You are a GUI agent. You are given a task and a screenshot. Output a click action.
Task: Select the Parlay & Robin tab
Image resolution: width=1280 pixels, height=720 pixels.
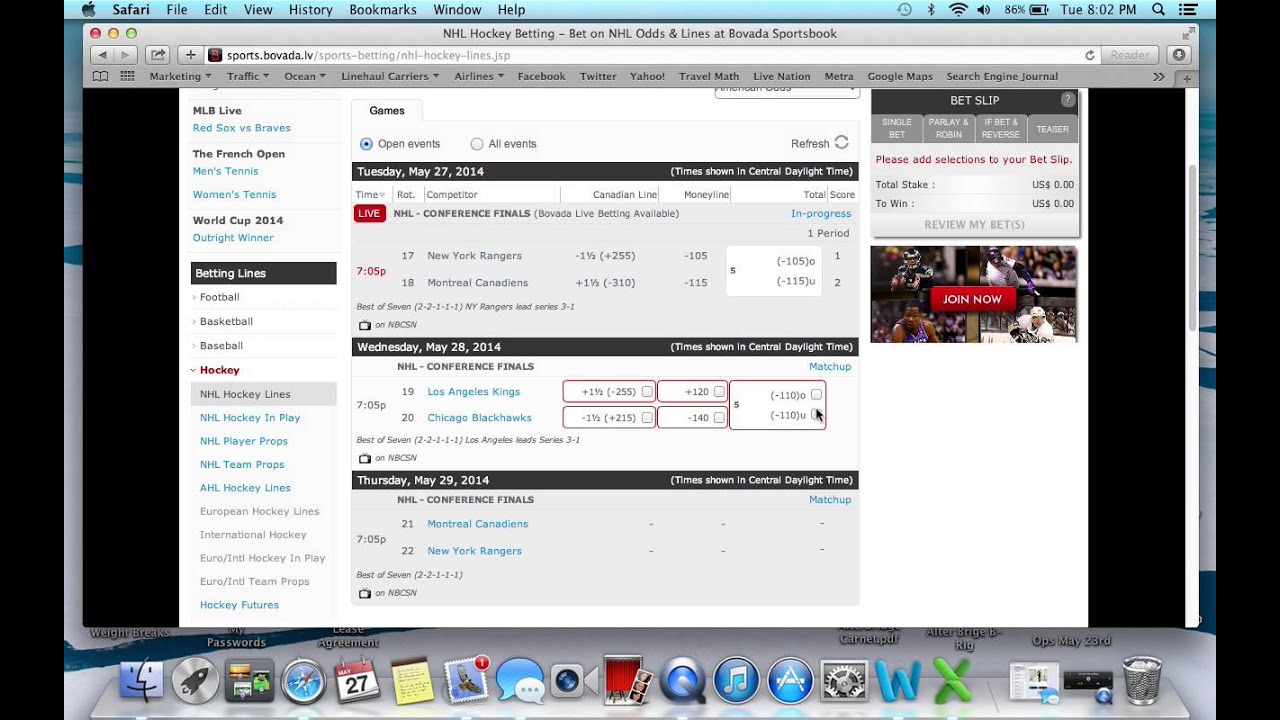949,128
